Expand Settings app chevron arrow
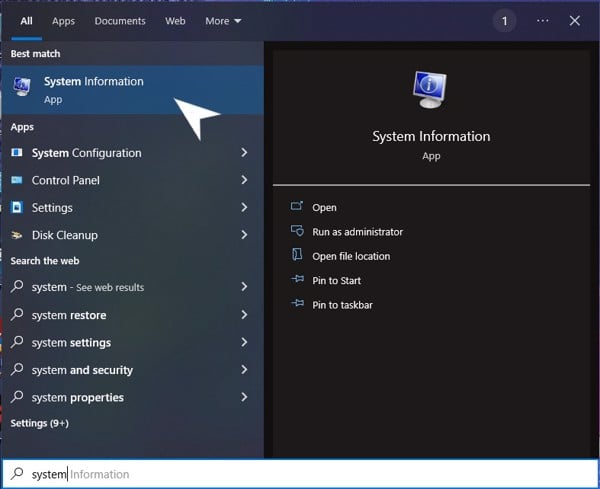This screenshot has width=600, height=489. pyautogui.click(x=244, y=207)
